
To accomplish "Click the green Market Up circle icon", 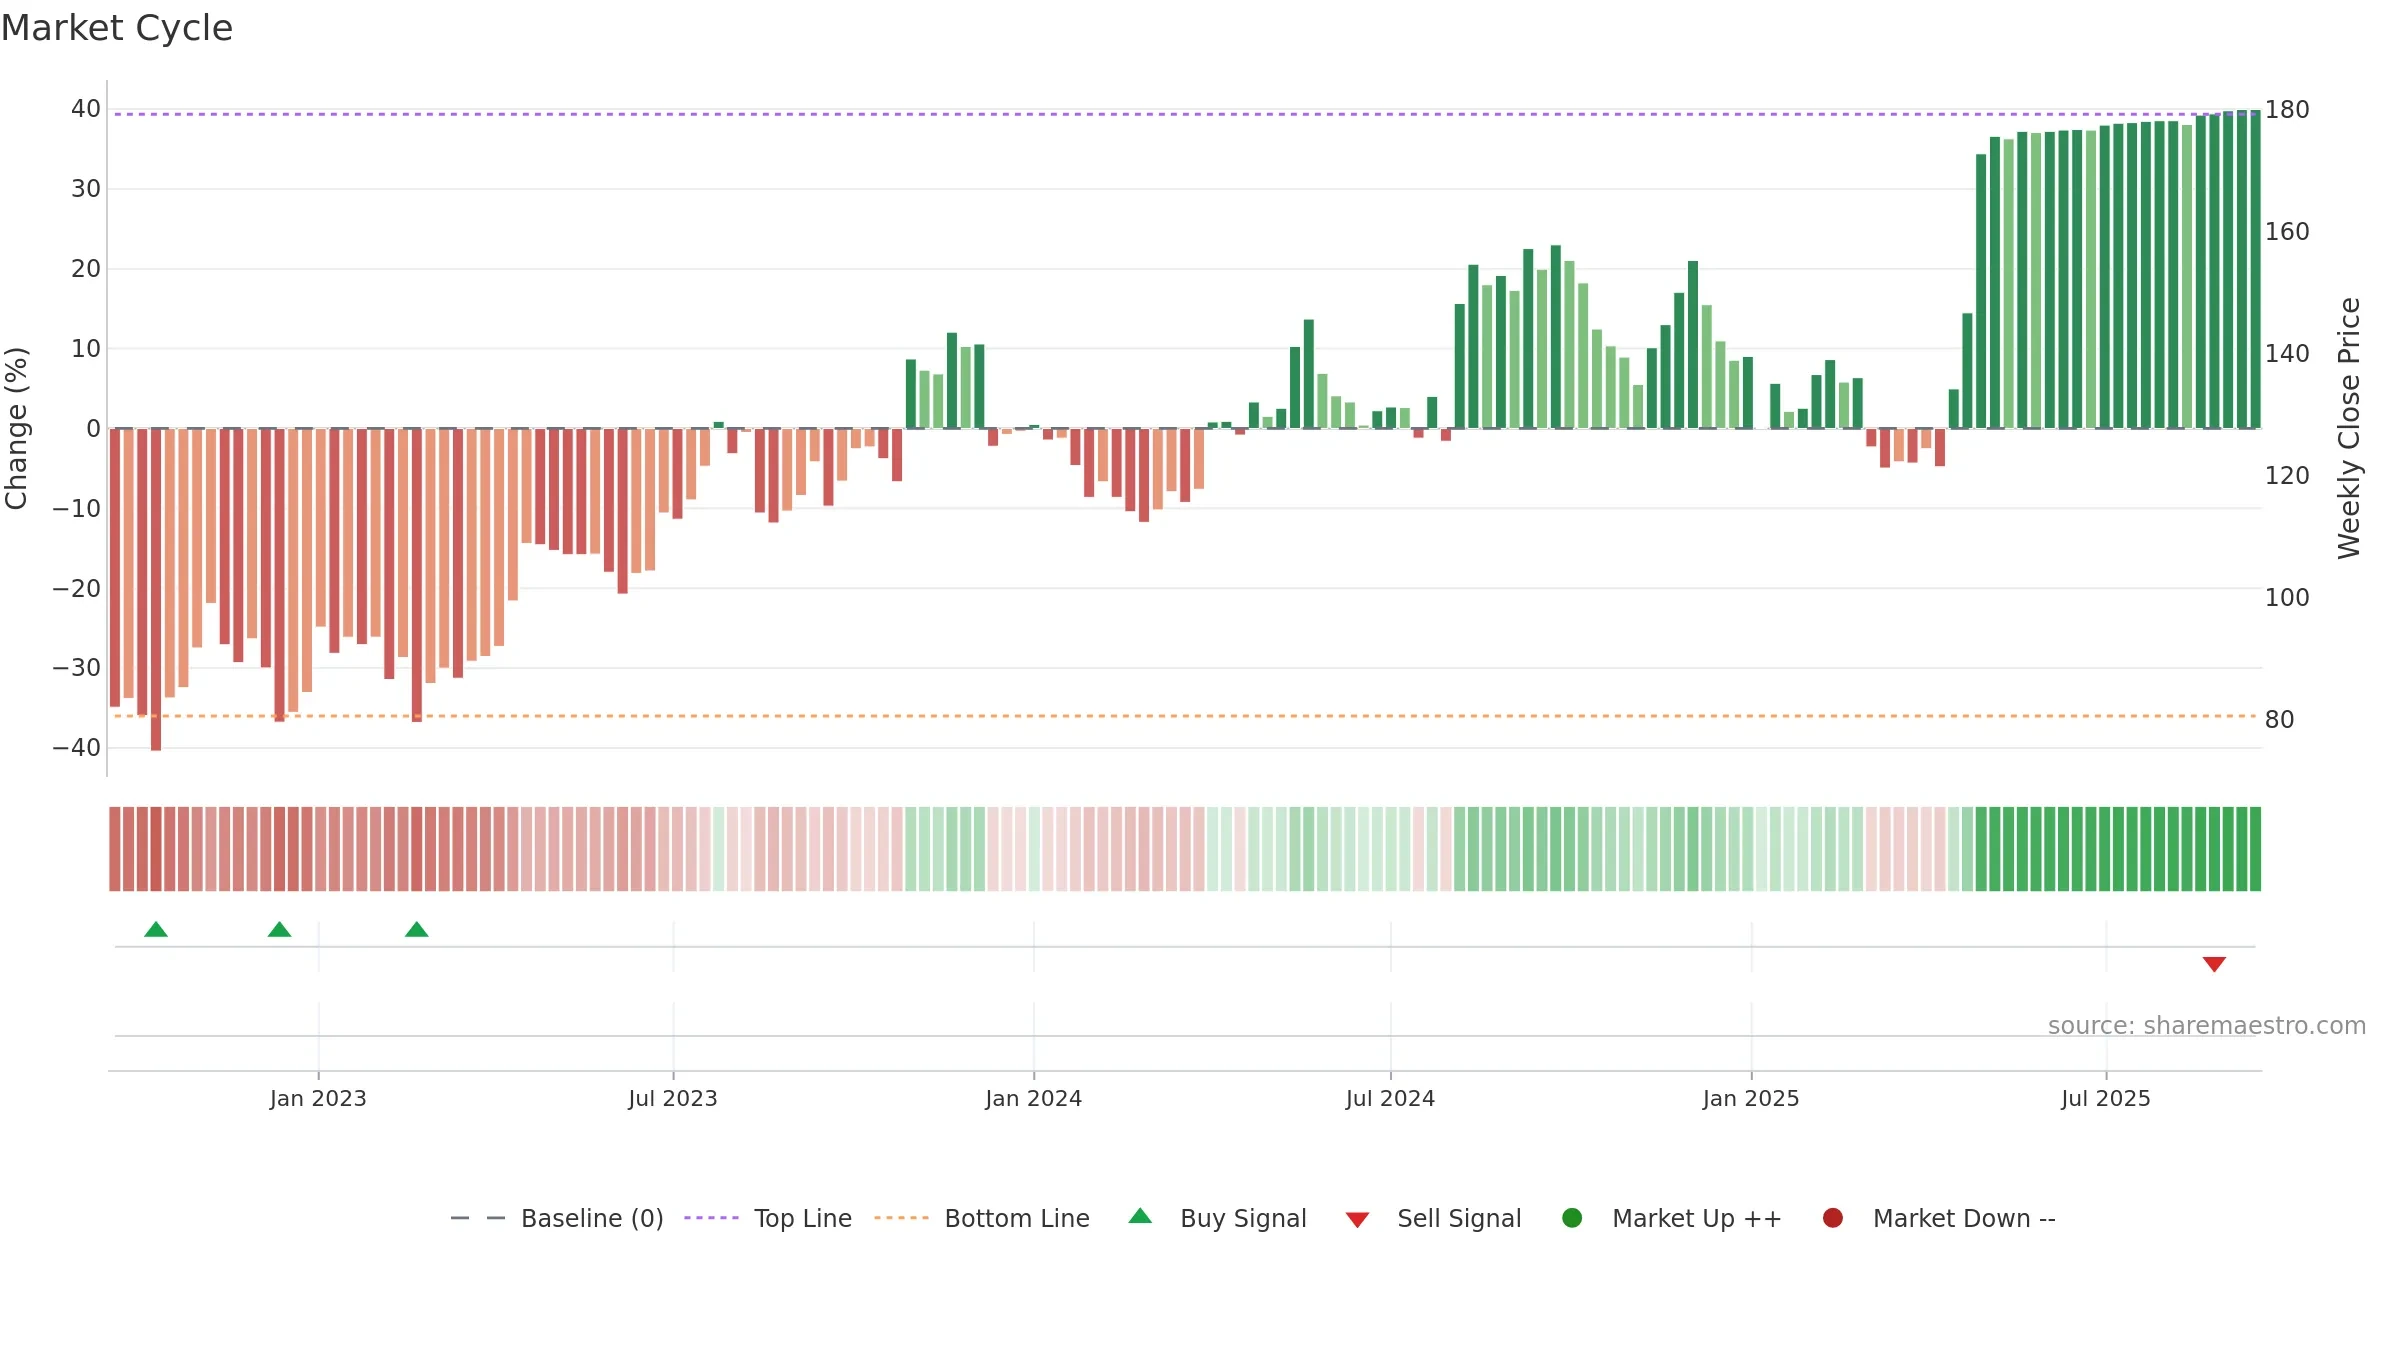I will [x=1572, y=1218].
